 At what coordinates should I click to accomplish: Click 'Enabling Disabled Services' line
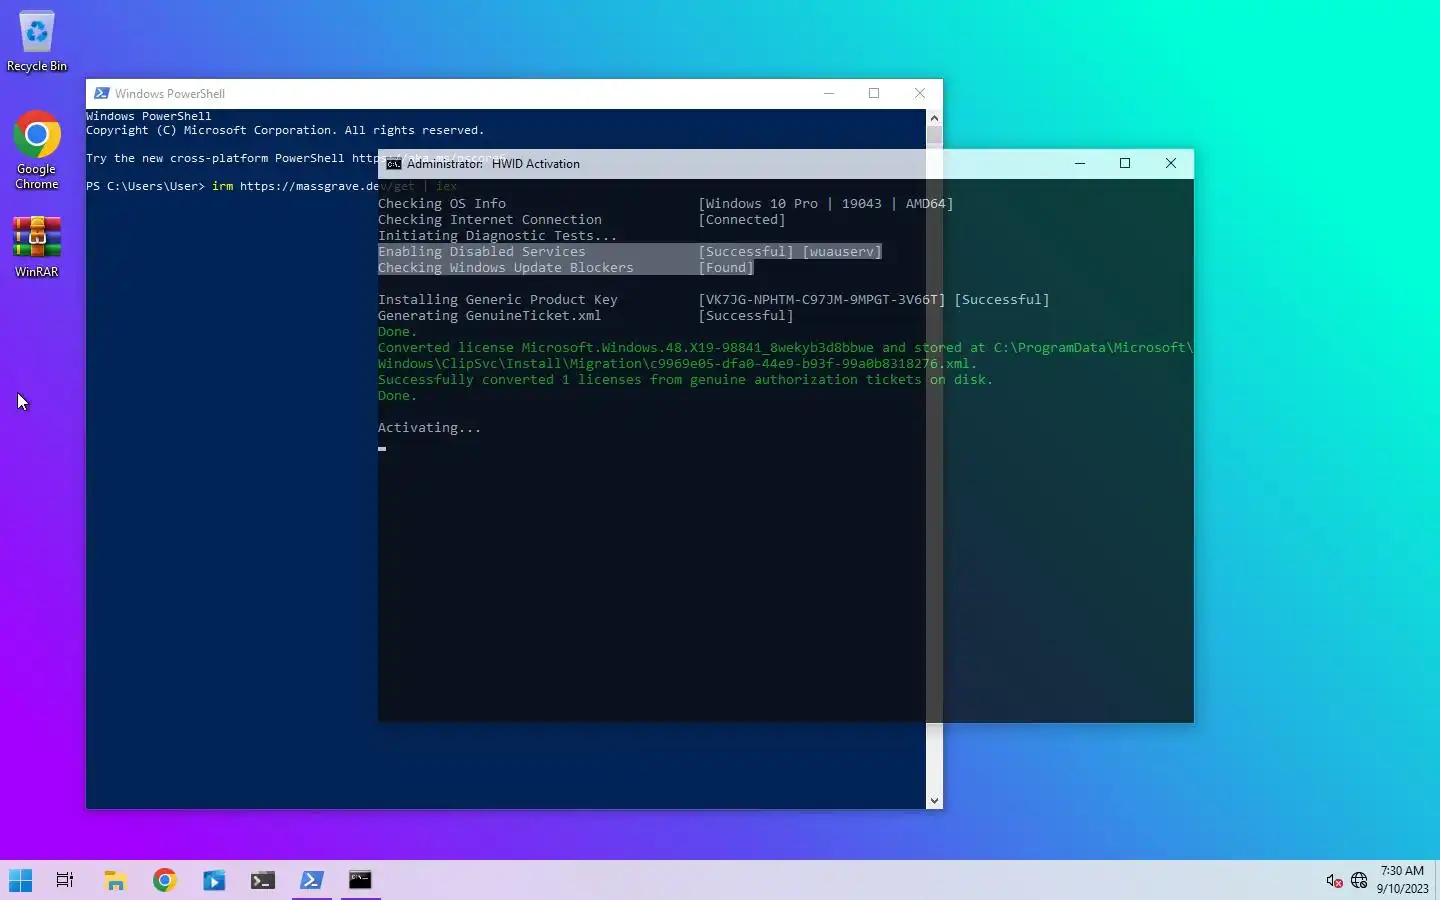click(x=482, y=251)
